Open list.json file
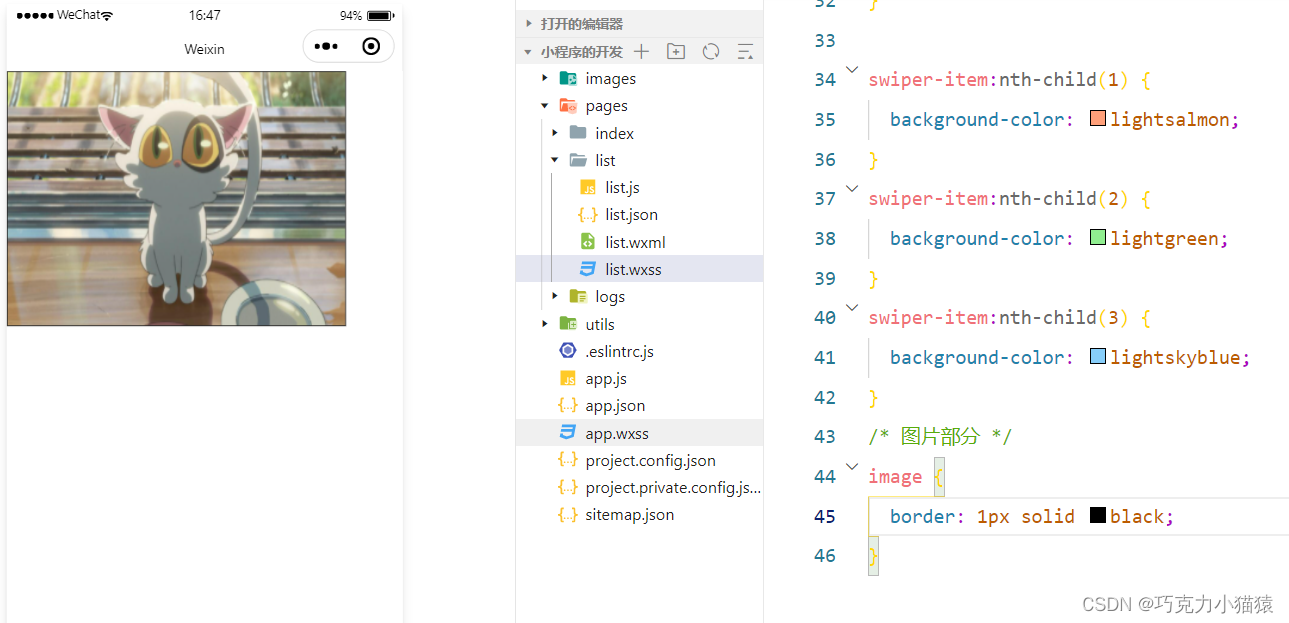The image size is (1289, 623). tap(631, 214)
